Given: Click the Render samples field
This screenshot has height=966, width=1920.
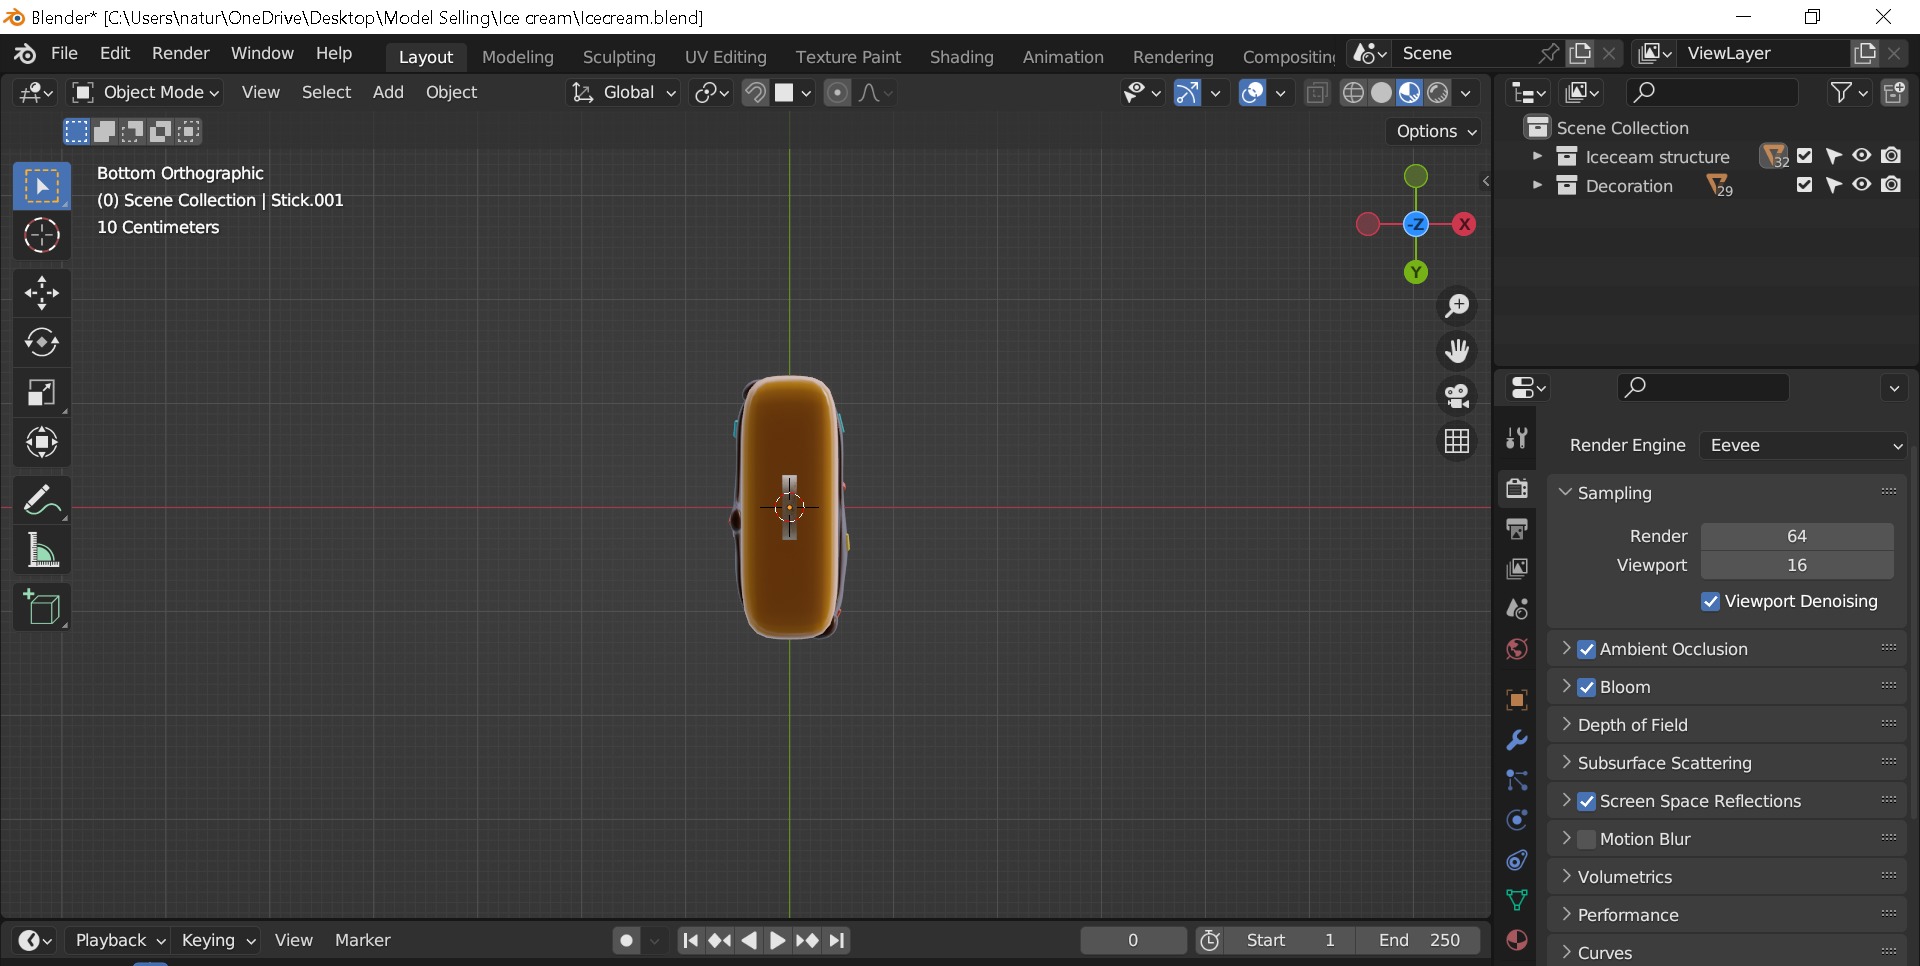Looking at the screenshot, I should pyautogui.click(x=1797, y=537).
